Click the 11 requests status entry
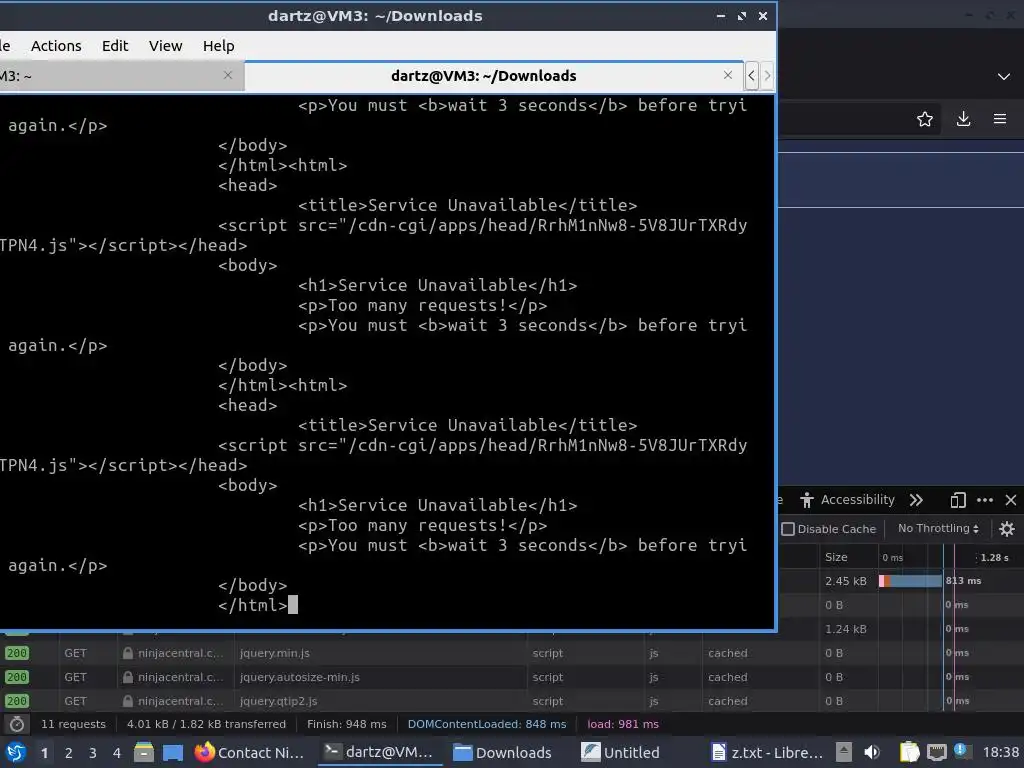 pyautogui.click(x=73, y=724)
